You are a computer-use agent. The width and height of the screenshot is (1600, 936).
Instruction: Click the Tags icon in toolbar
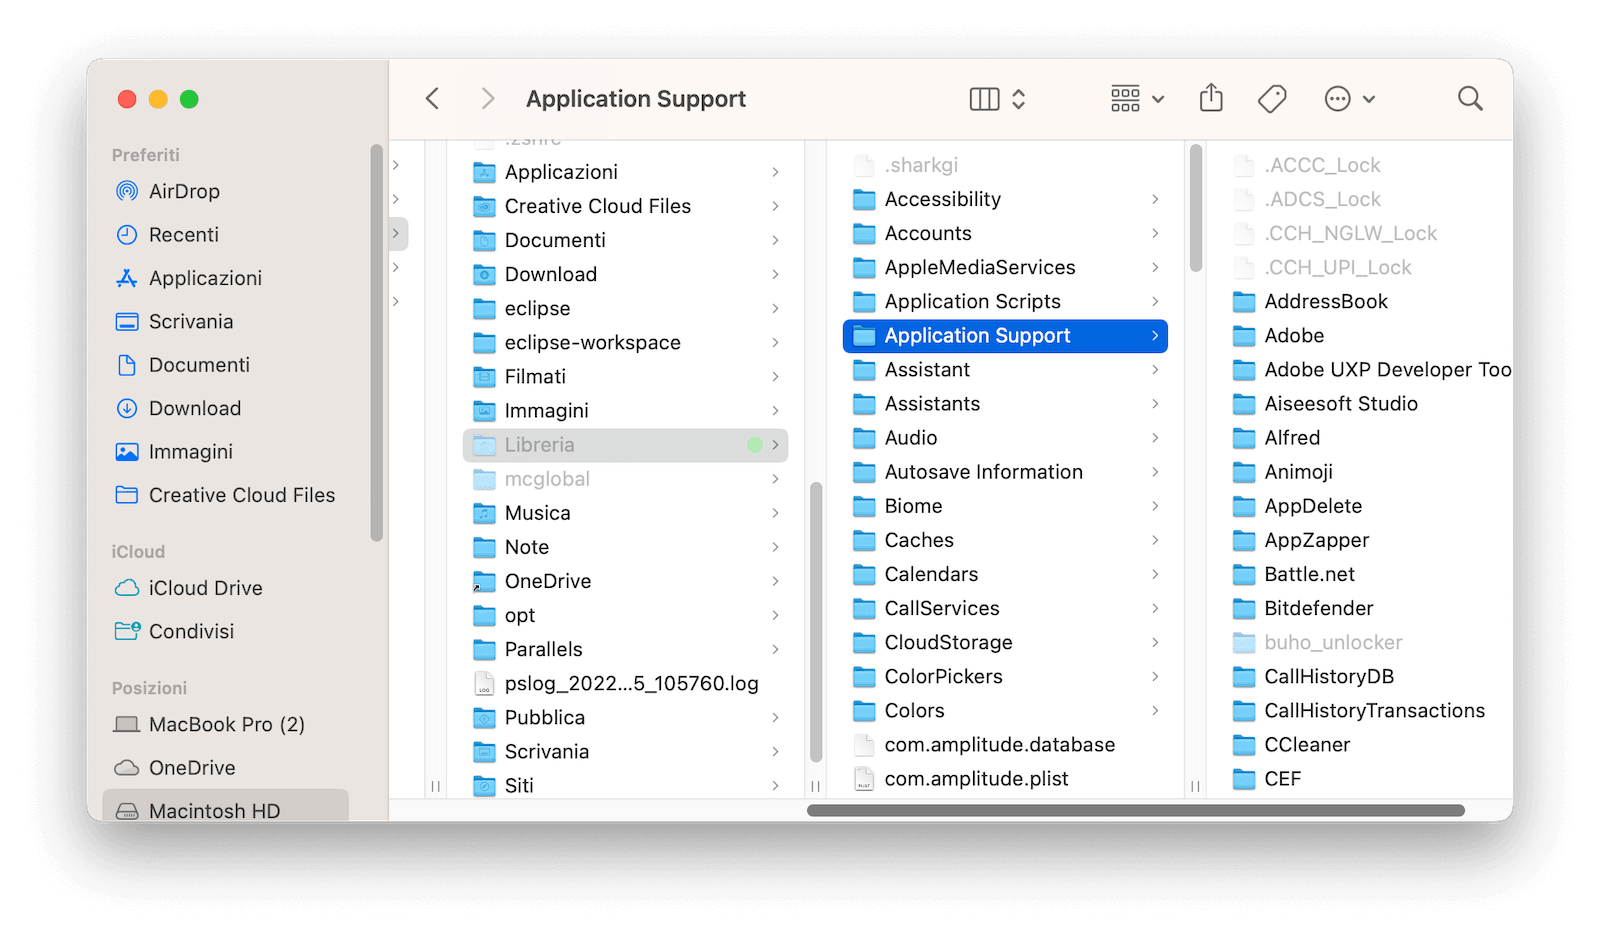[x=1271, y=98]
